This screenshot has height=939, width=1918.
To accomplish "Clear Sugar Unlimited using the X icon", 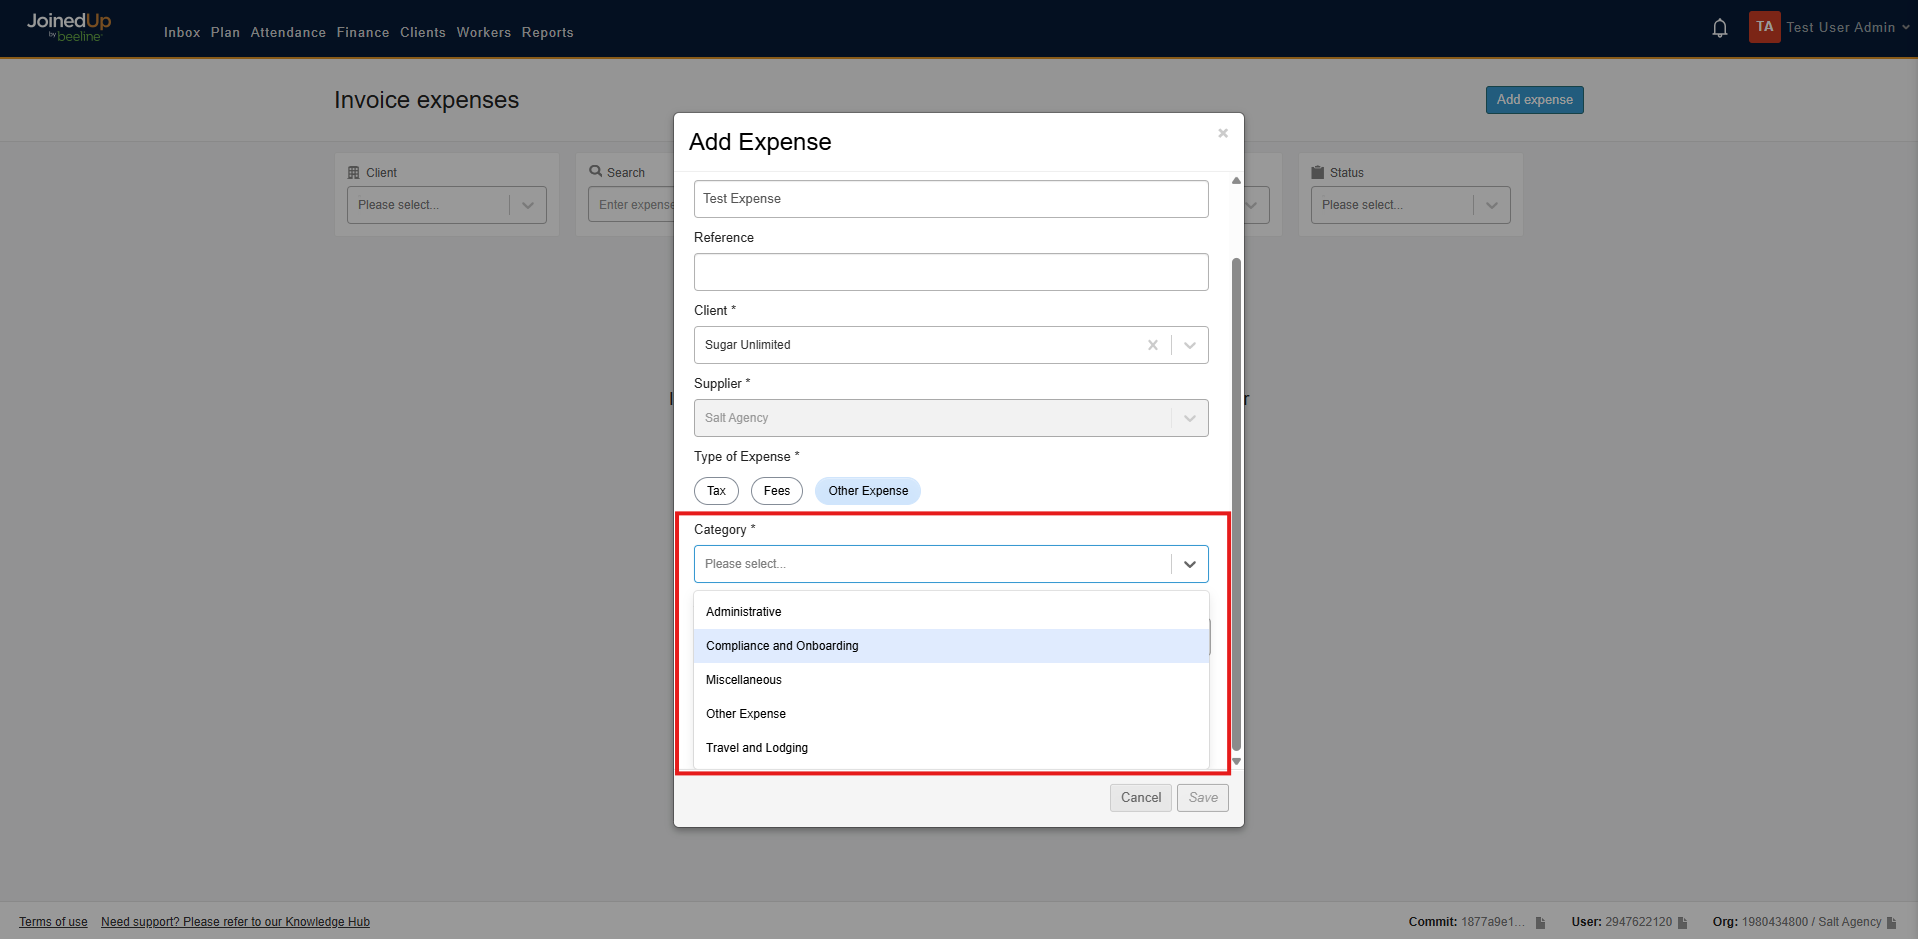I will coord(1153,345).
